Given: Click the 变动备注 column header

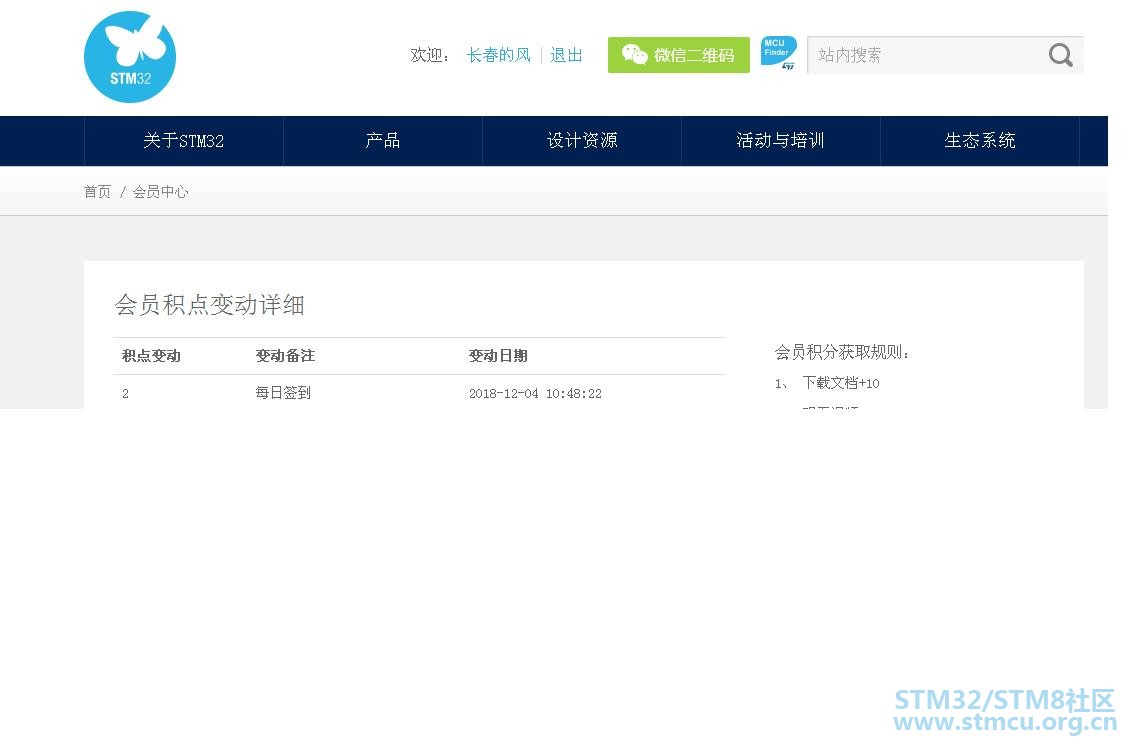Looking at the screenshot, I should pos(285,356).
